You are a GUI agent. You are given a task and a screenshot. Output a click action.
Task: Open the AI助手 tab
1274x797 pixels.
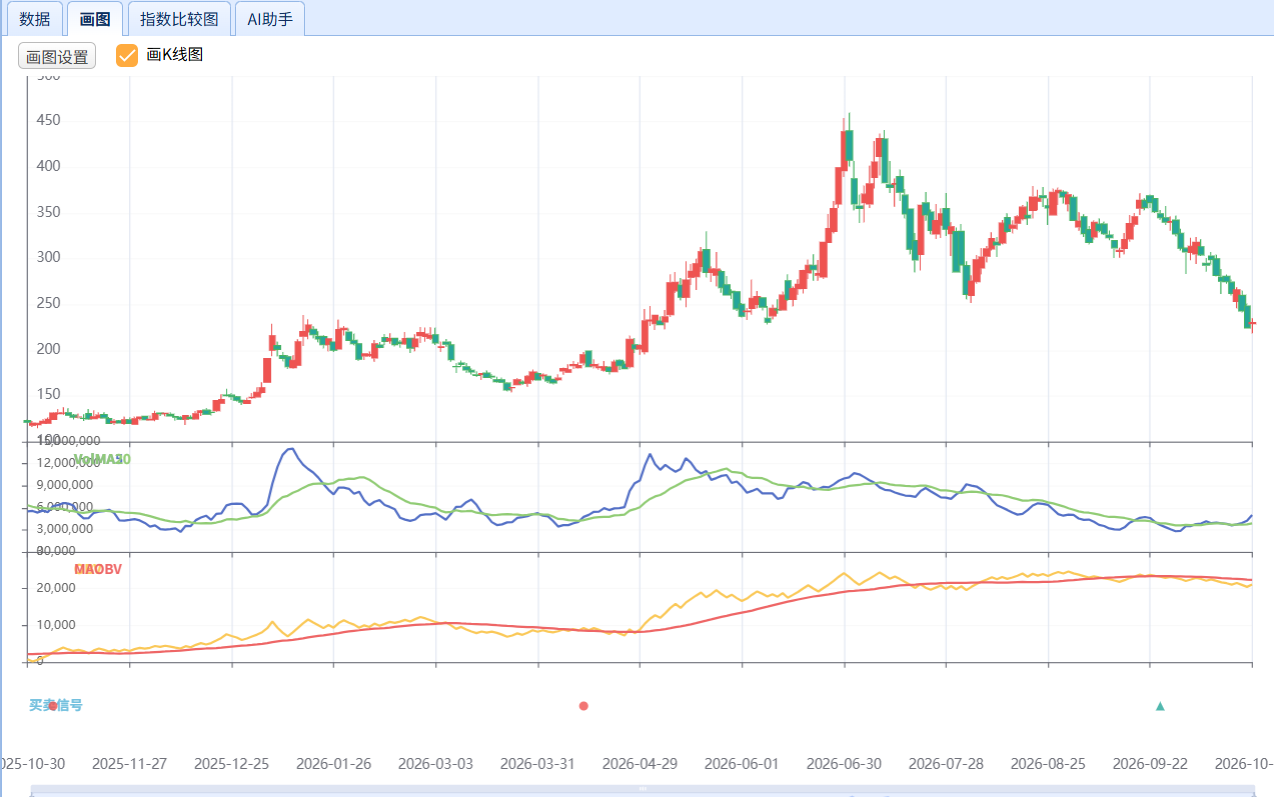coord(270,19)
